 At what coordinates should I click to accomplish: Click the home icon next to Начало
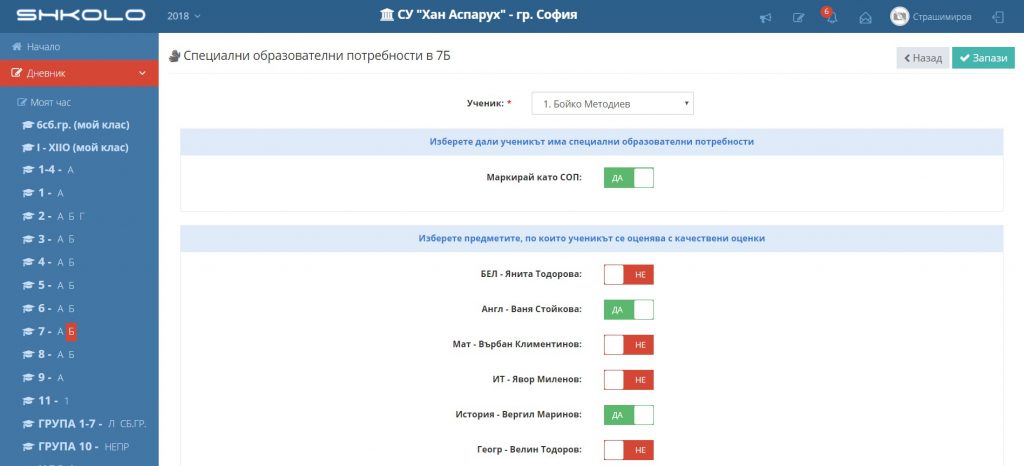tap(17, 47)
